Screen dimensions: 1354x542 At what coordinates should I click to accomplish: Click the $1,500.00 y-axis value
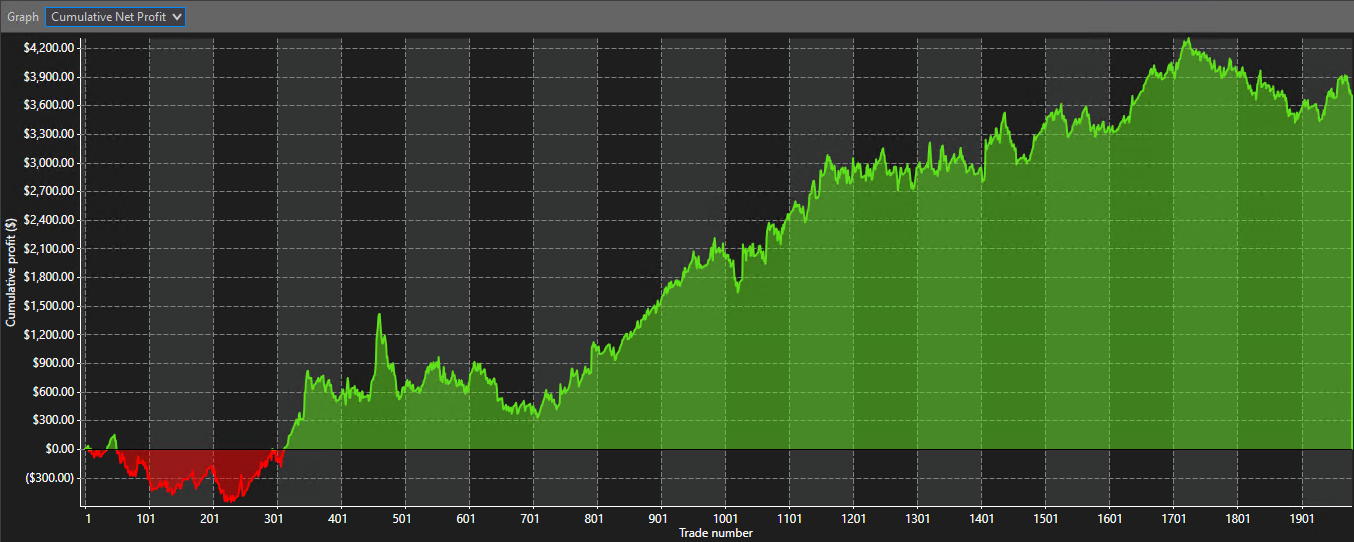point(49,306)
